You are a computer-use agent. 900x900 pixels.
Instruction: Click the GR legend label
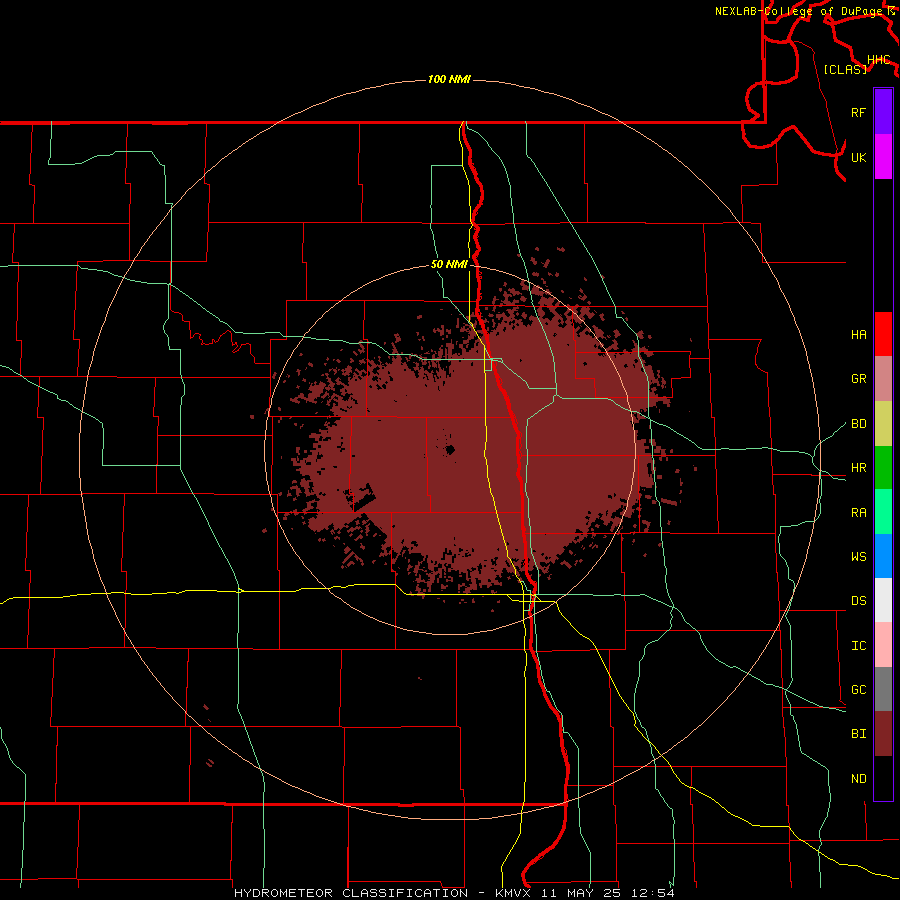pos(858,379)
